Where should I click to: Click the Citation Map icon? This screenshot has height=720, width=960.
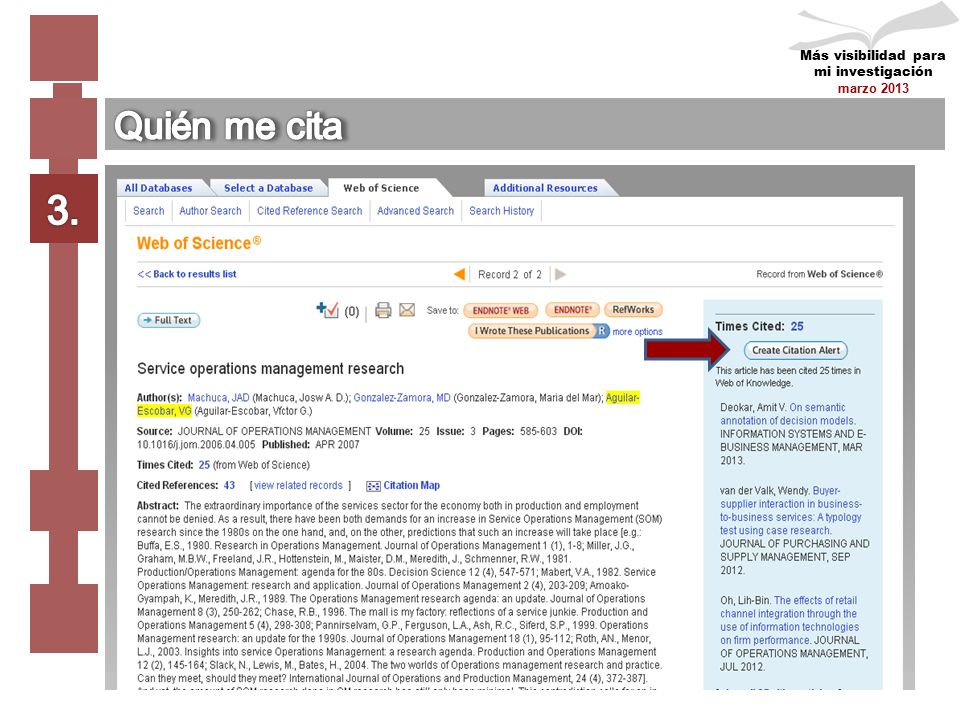tap(373, 486)
